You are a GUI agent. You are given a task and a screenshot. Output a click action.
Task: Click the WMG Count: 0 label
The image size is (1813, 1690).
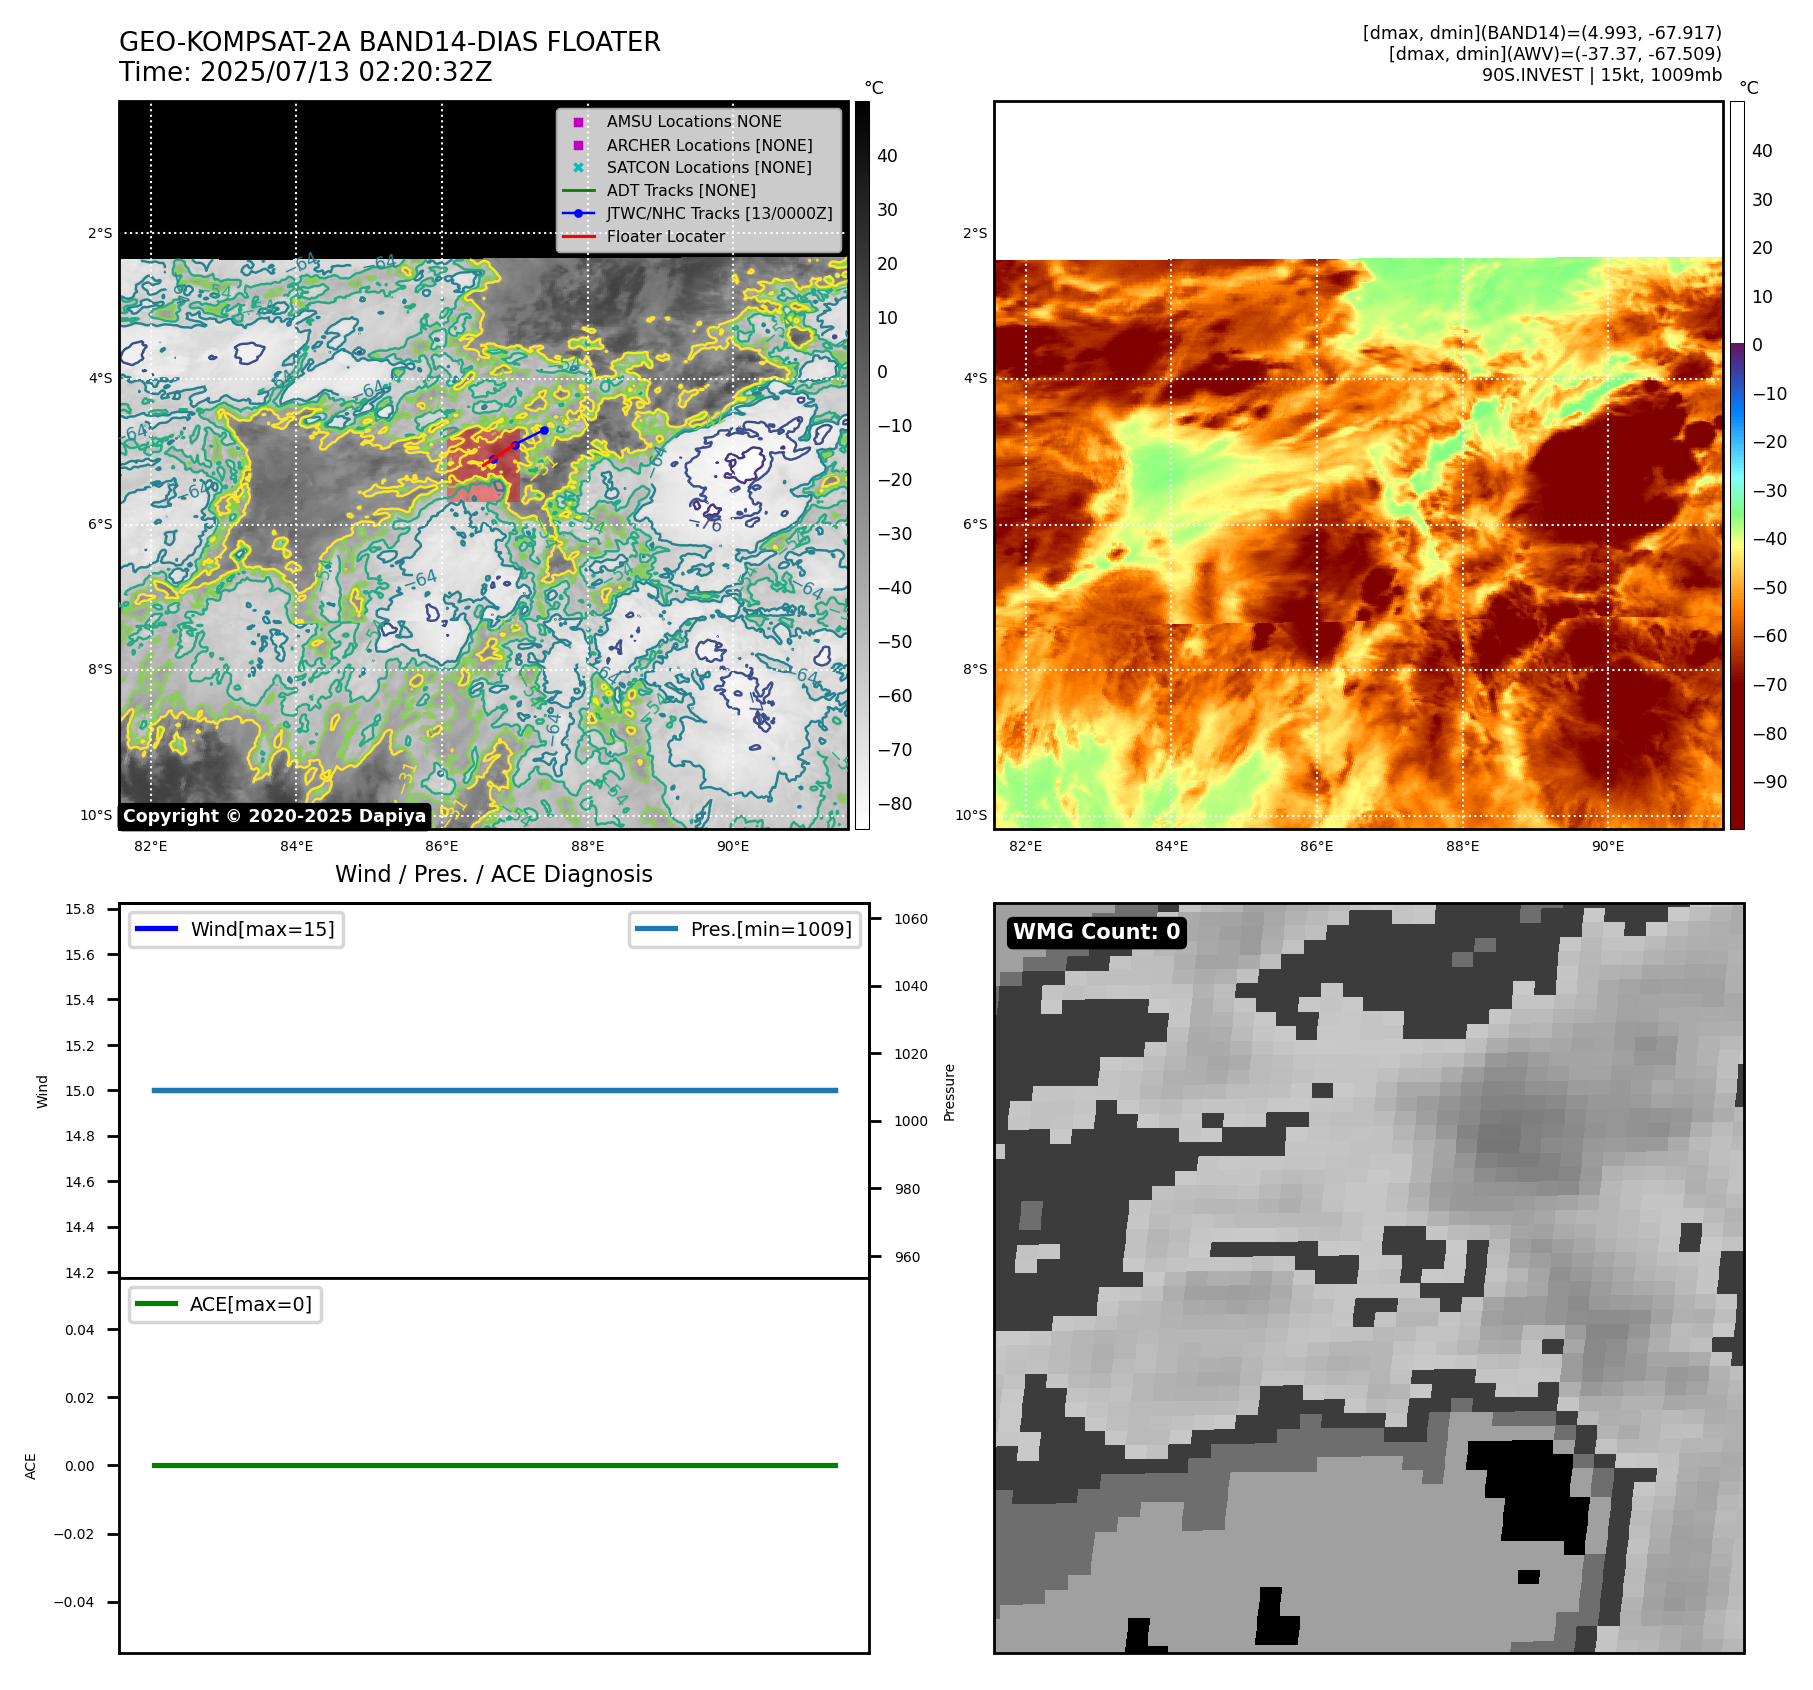1096,932
